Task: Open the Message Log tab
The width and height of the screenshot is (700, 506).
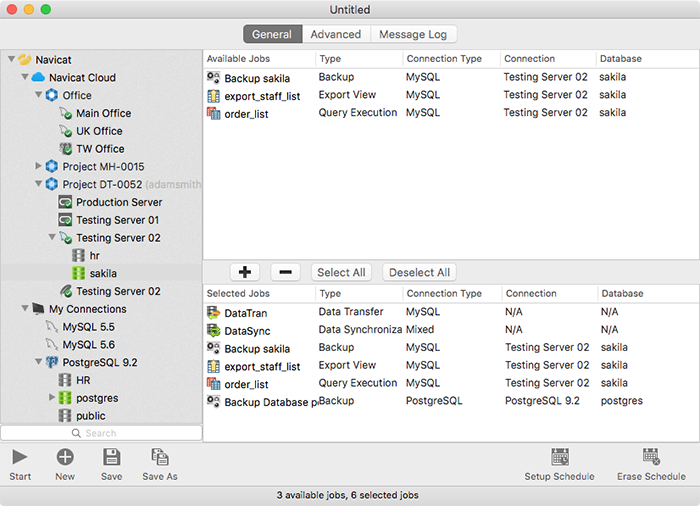Action: (413, 34)
